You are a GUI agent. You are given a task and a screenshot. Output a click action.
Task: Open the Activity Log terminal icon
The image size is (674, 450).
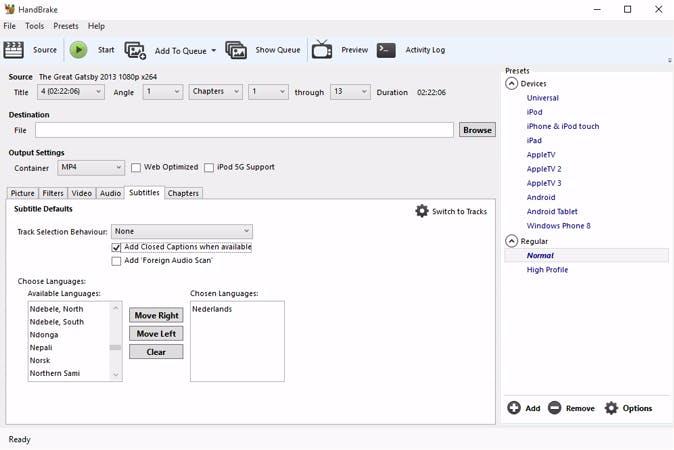386,50
